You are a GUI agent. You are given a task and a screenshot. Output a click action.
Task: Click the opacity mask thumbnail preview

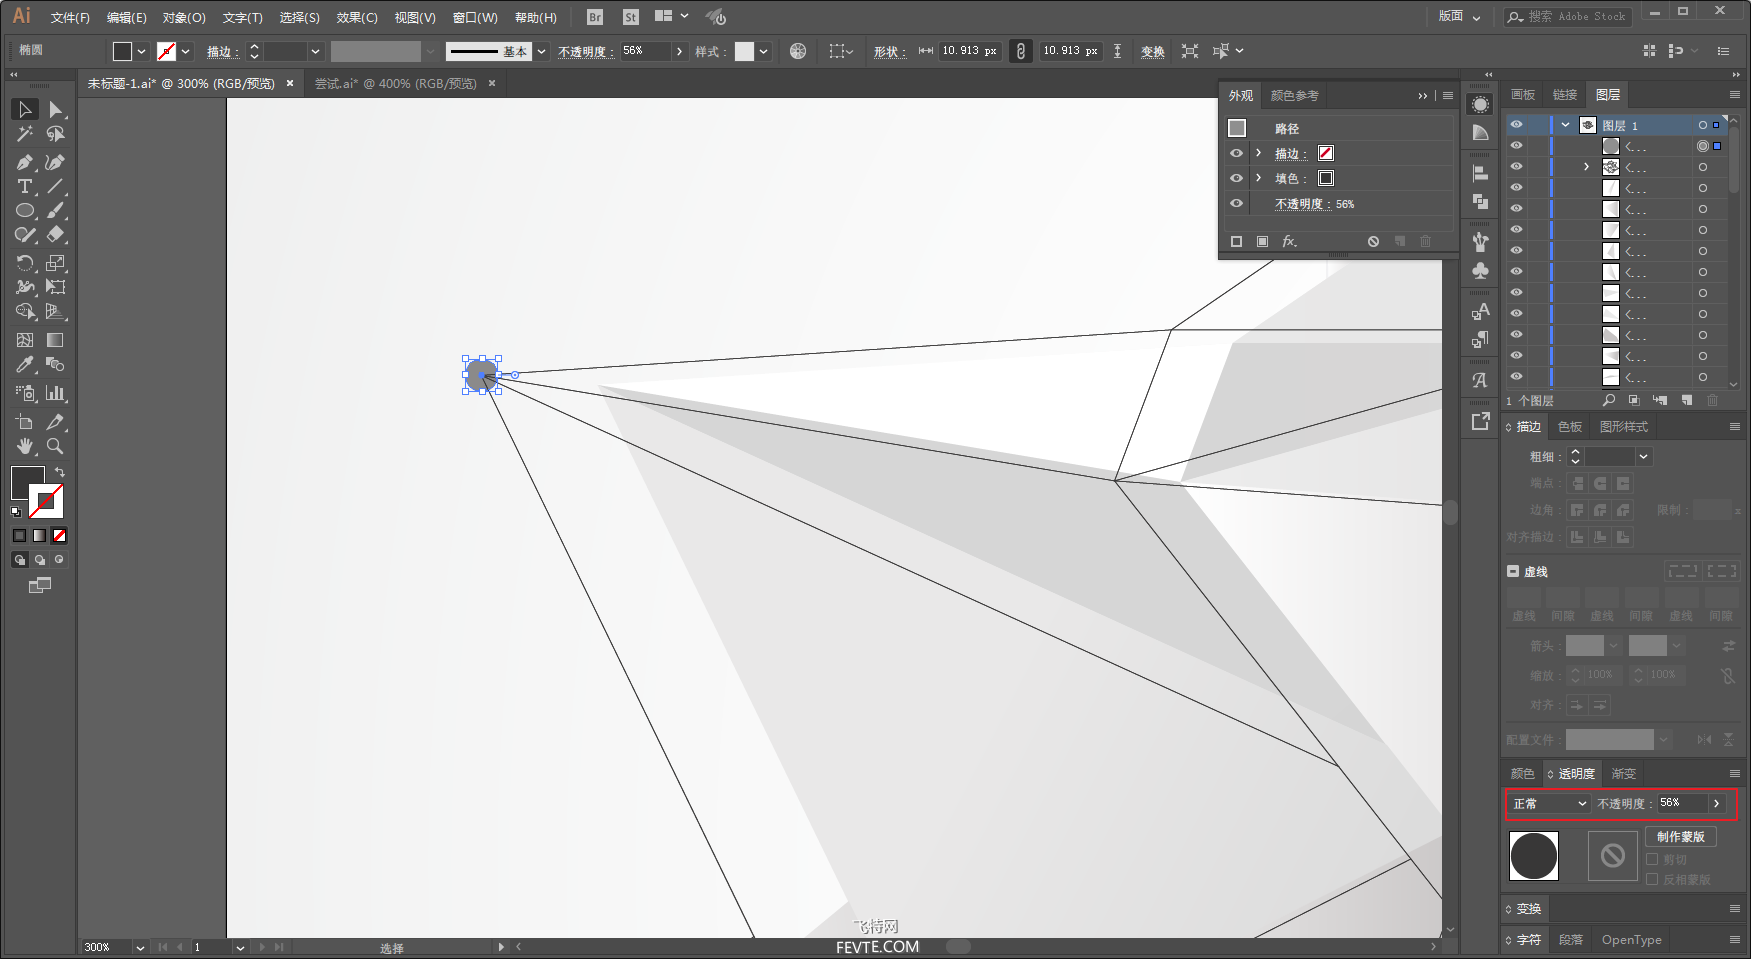pos(1613,856)
